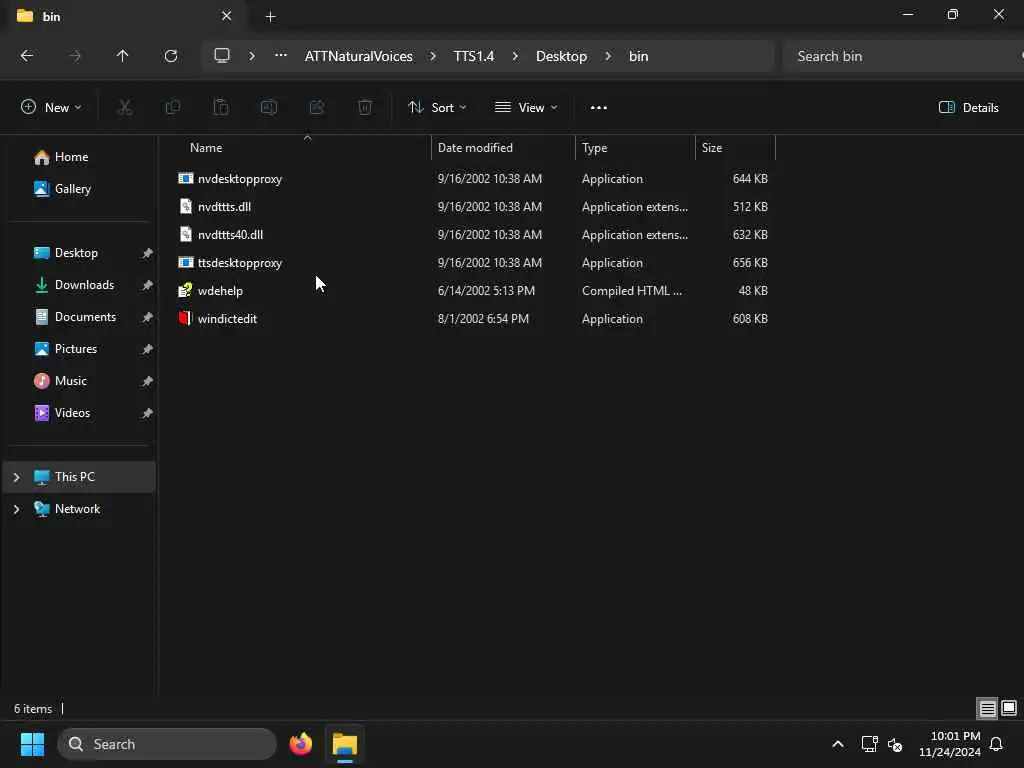Click the windictedit red book icon

[x=185, y=318]
